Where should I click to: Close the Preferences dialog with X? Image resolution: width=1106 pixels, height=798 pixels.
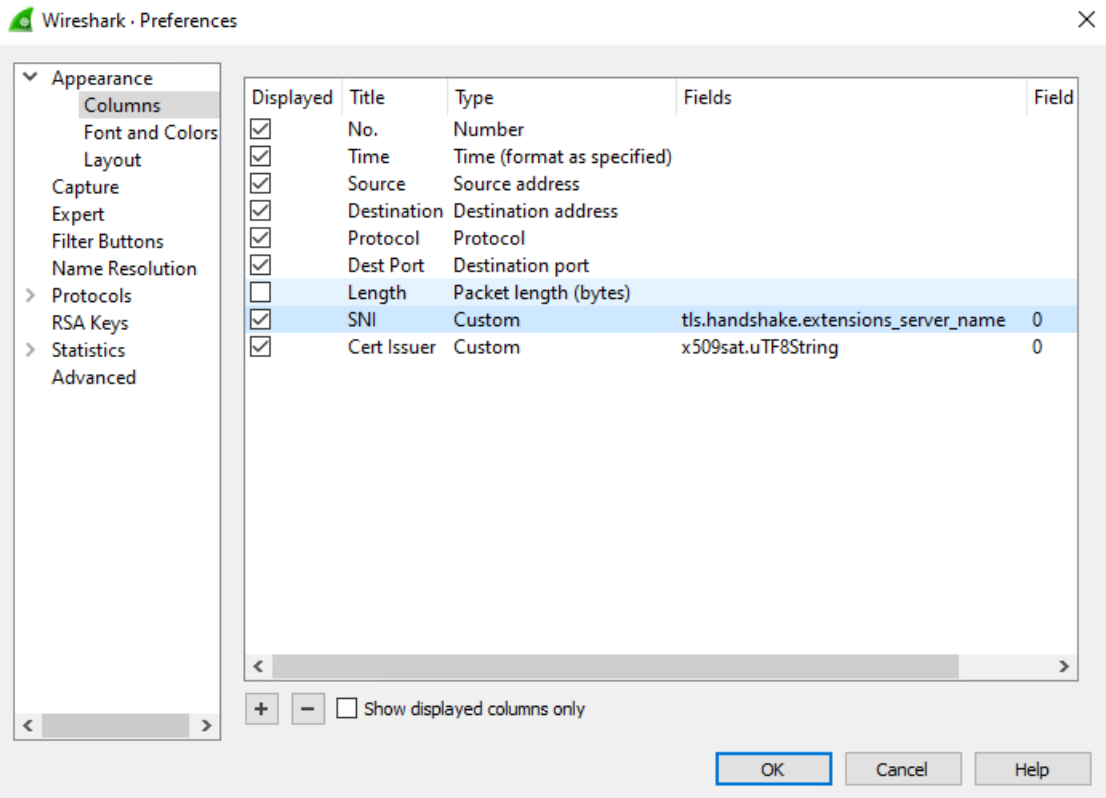(1086, 20)
